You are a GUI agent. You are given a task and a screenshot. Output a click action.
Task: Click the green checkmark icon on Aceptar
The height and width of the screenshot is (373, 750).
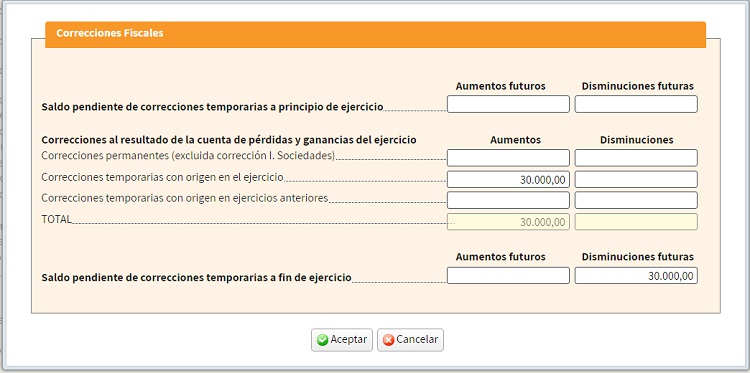[323, 340]
